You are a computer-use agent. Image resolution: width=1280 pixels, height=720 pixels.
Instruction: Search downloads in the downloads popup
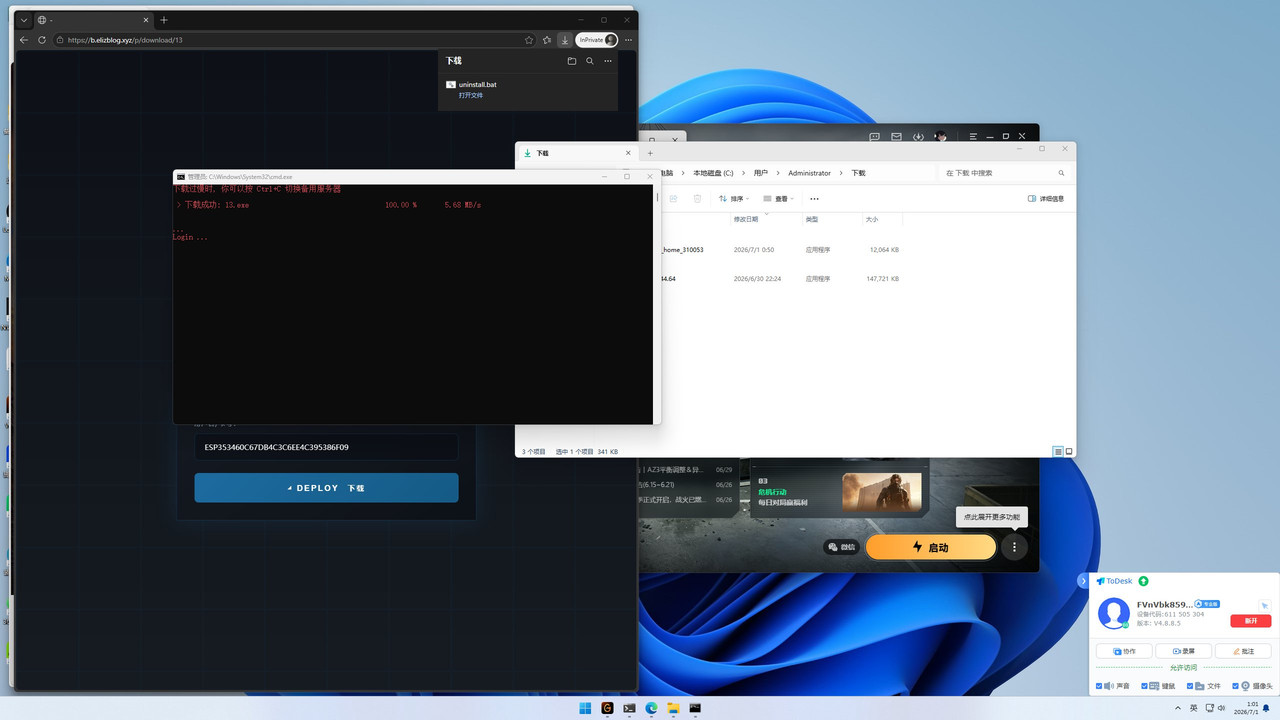click(x=590, y=61)
